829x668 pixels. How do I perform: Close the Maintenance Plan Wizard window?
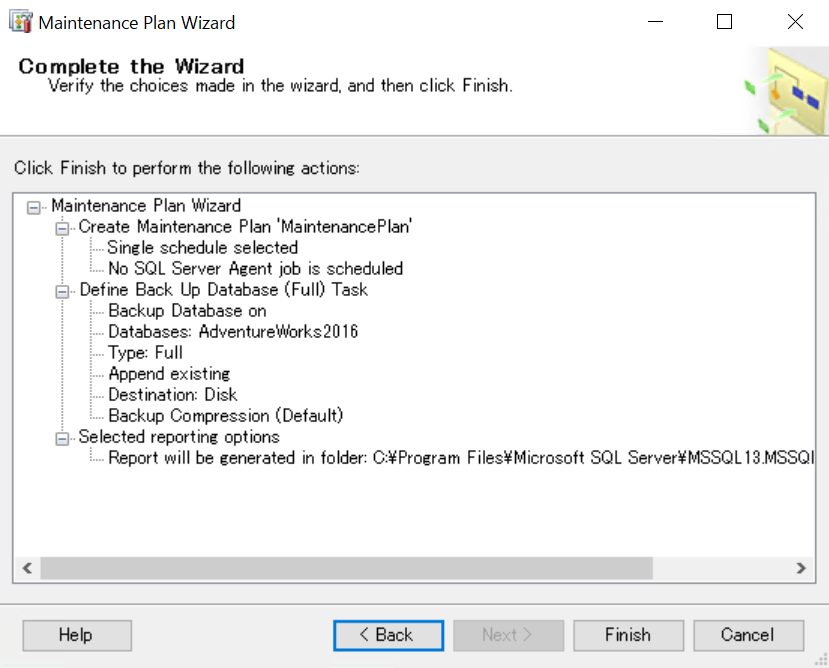[x=795, y=22]
